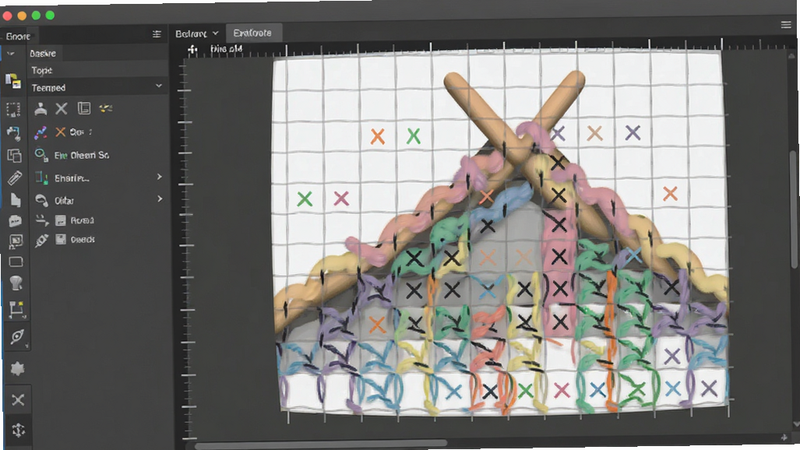Image resolution: width=800 pixels, height=450 pixels.
Task: Click the scroll down arrow at bottom right
Action: 795,424
